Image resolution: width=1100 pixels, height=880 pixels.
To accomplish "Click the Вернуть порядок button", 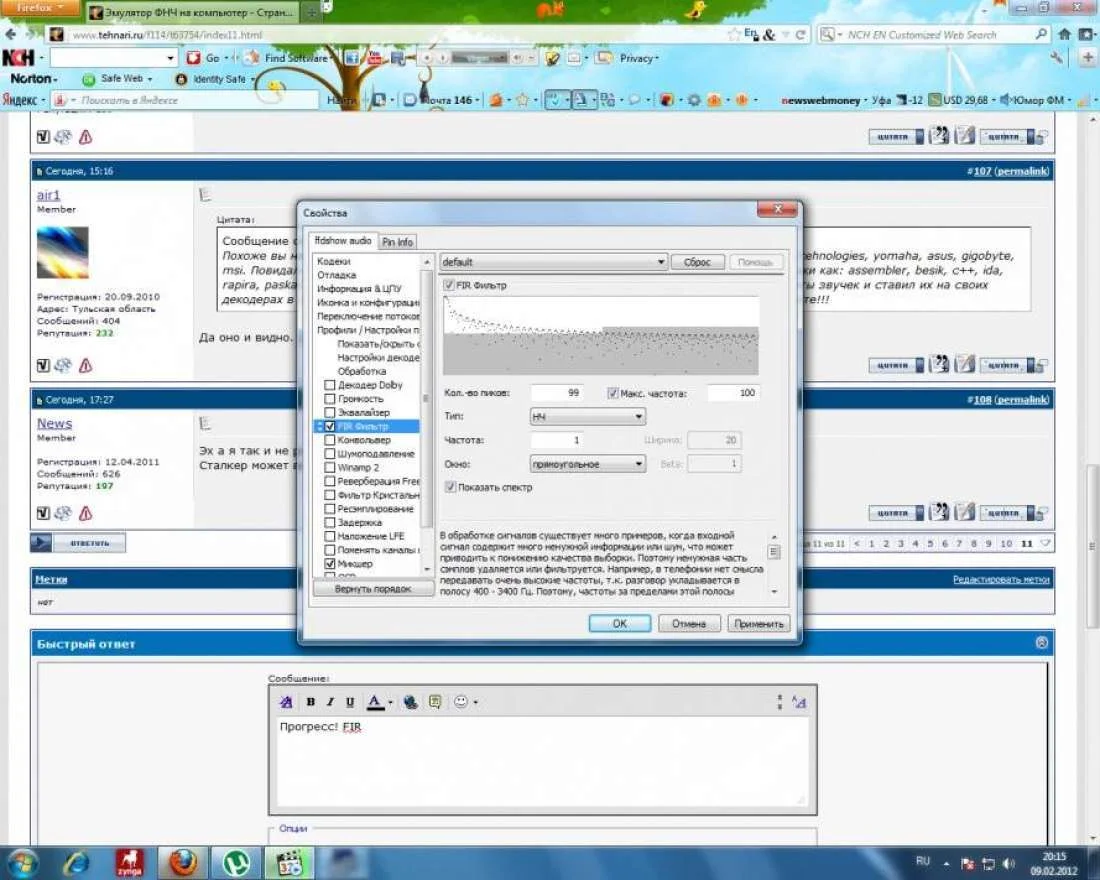I will 373,589.
